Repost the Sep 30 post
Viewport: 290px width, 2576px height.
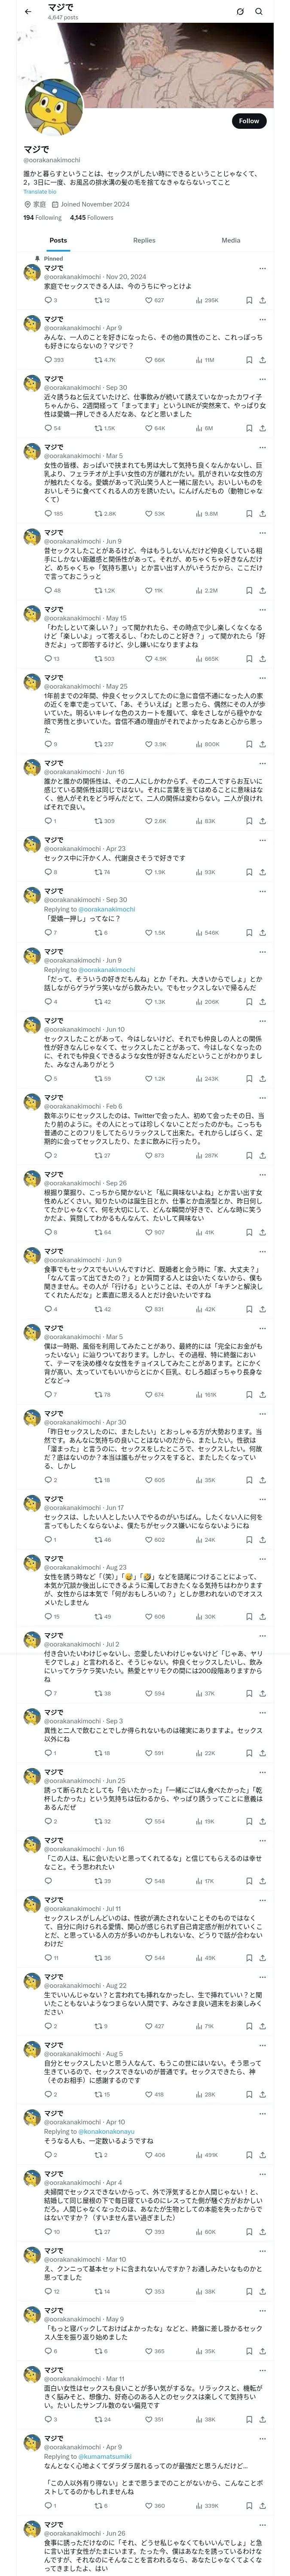click(104, 428)
